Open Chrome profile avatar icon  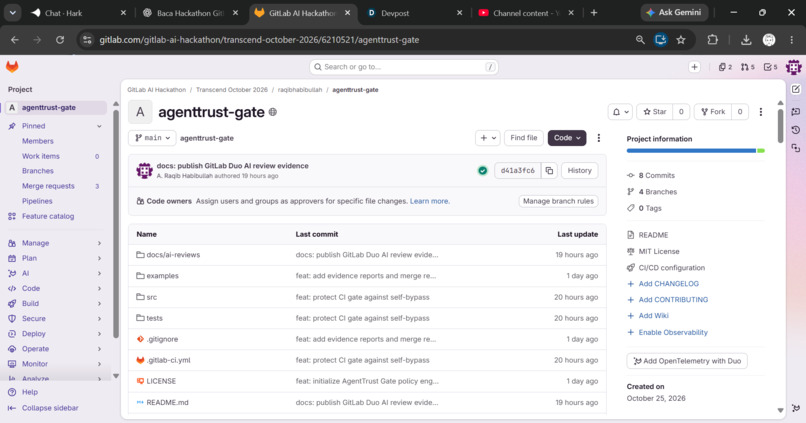[x=769, y=40]
